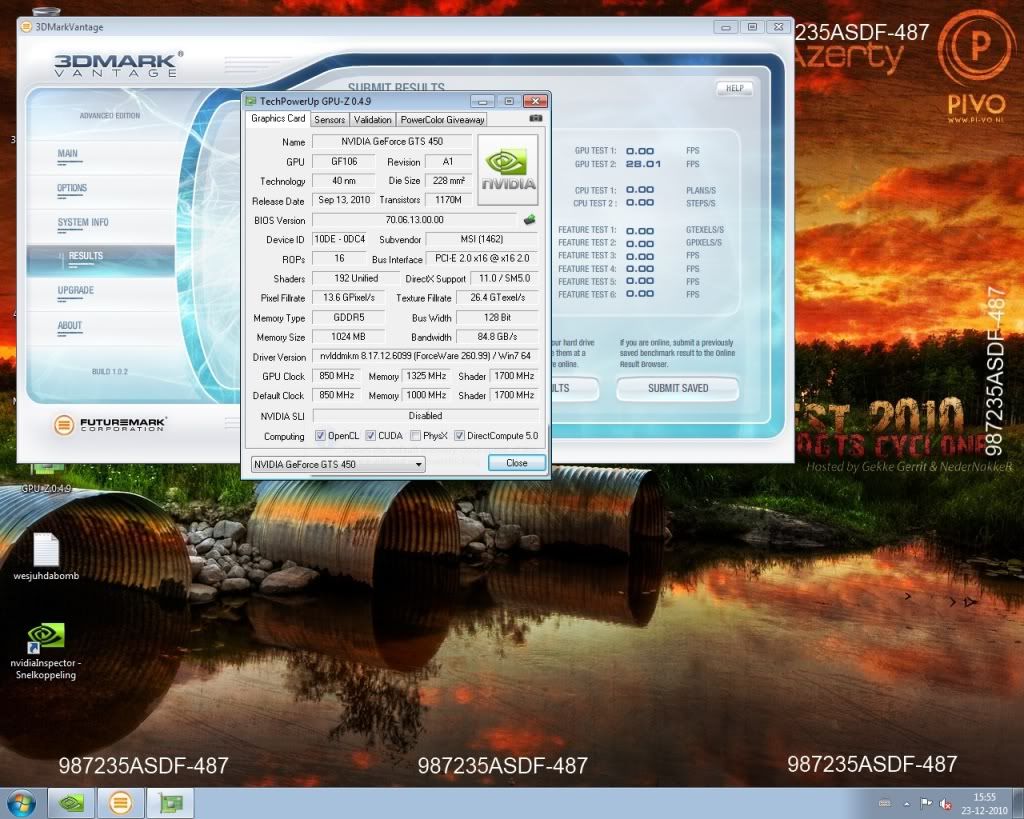Click the Memory Size value 1024 MB
1024x819 pixels.
pos(348,337)
